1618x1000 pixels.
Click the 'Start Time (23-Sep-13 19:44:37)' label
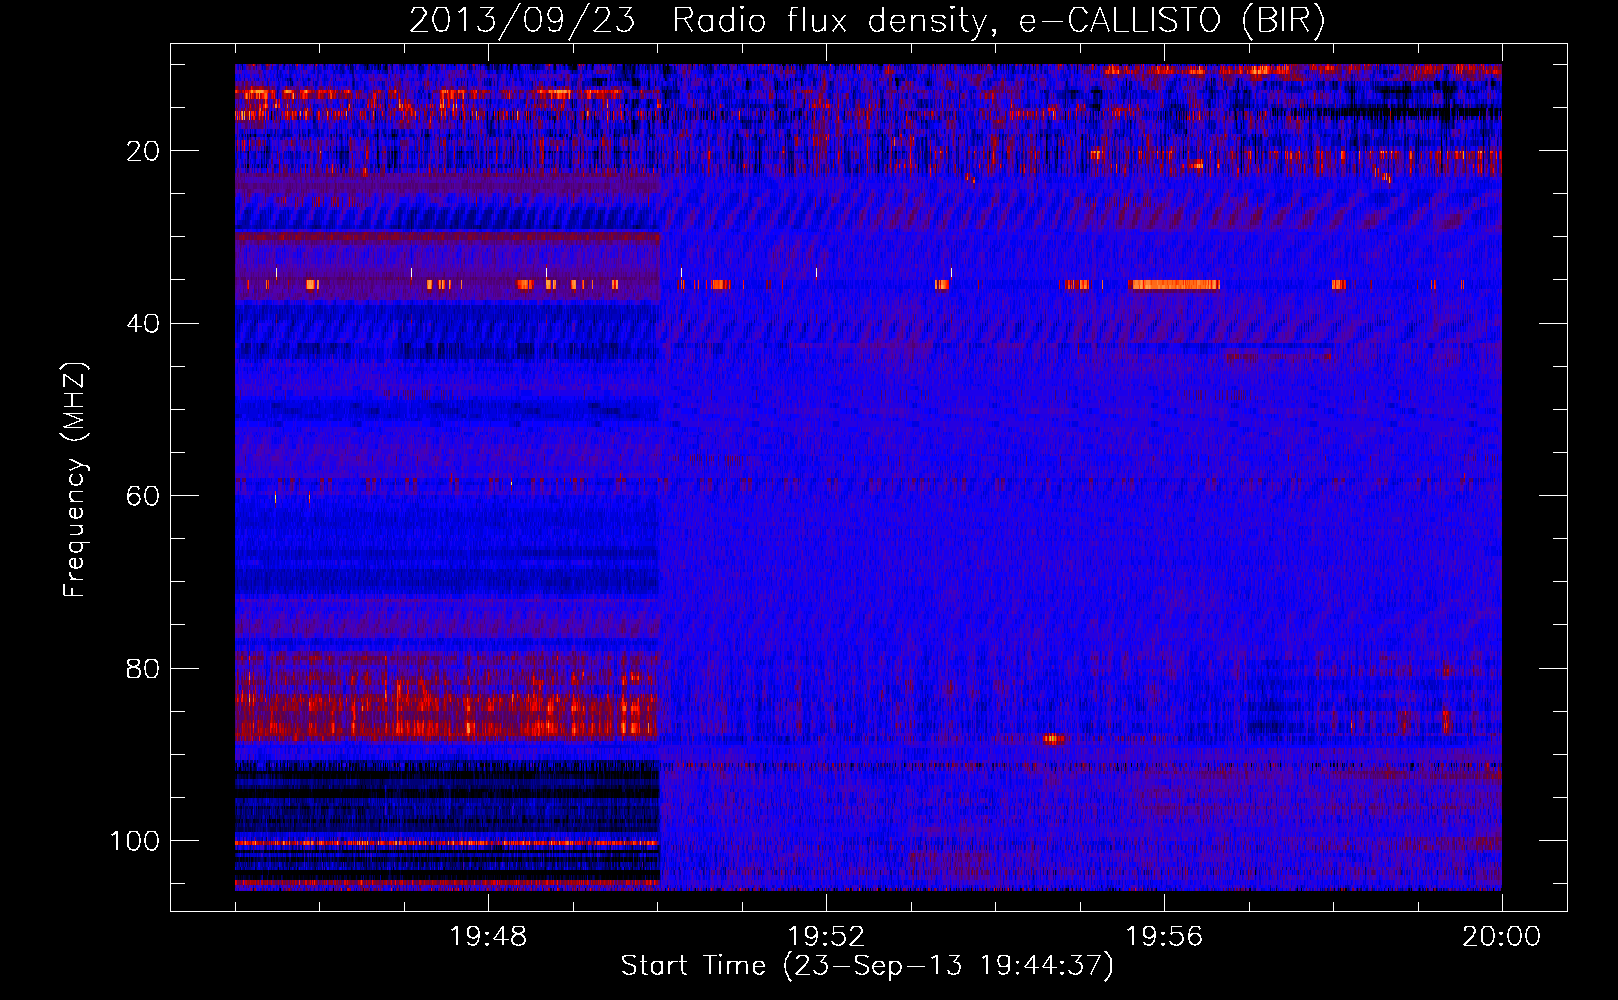point(867,966)
